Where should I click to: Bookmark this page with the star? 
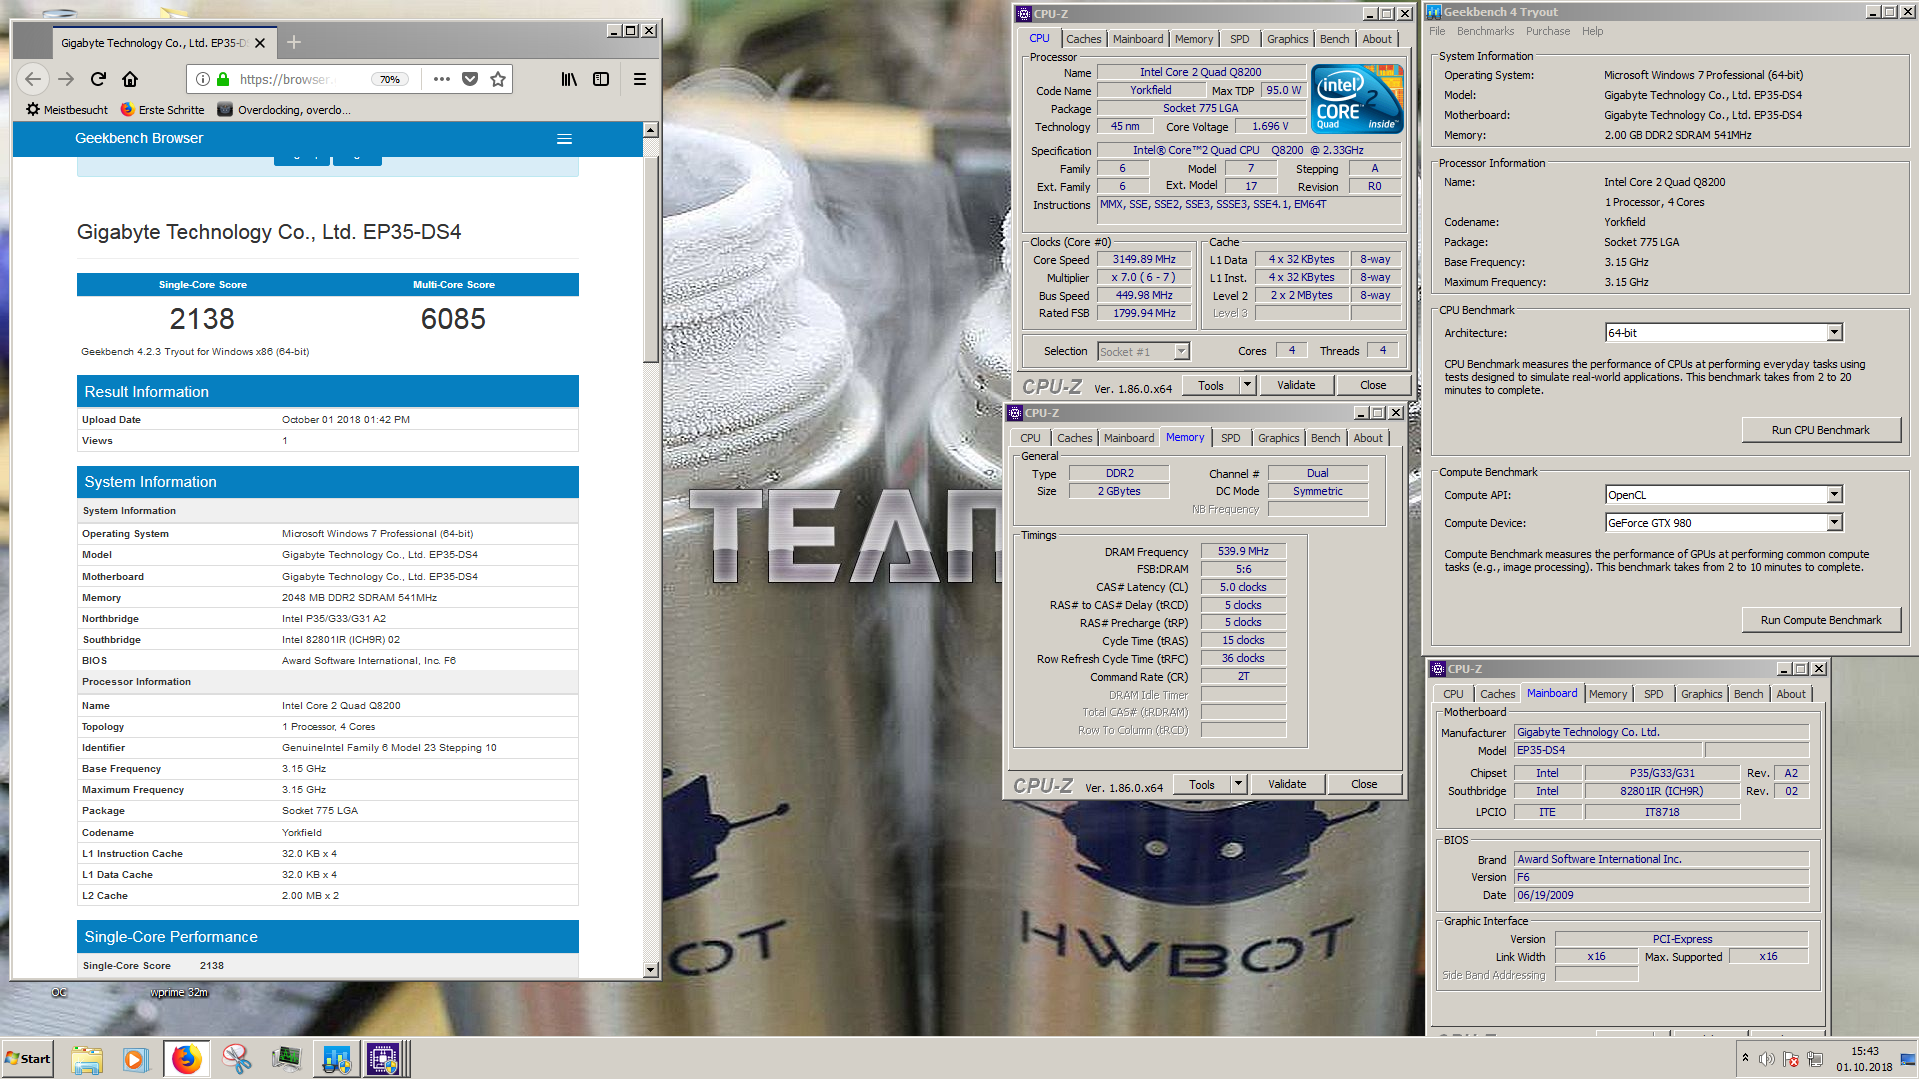click(x=498, y=79)
